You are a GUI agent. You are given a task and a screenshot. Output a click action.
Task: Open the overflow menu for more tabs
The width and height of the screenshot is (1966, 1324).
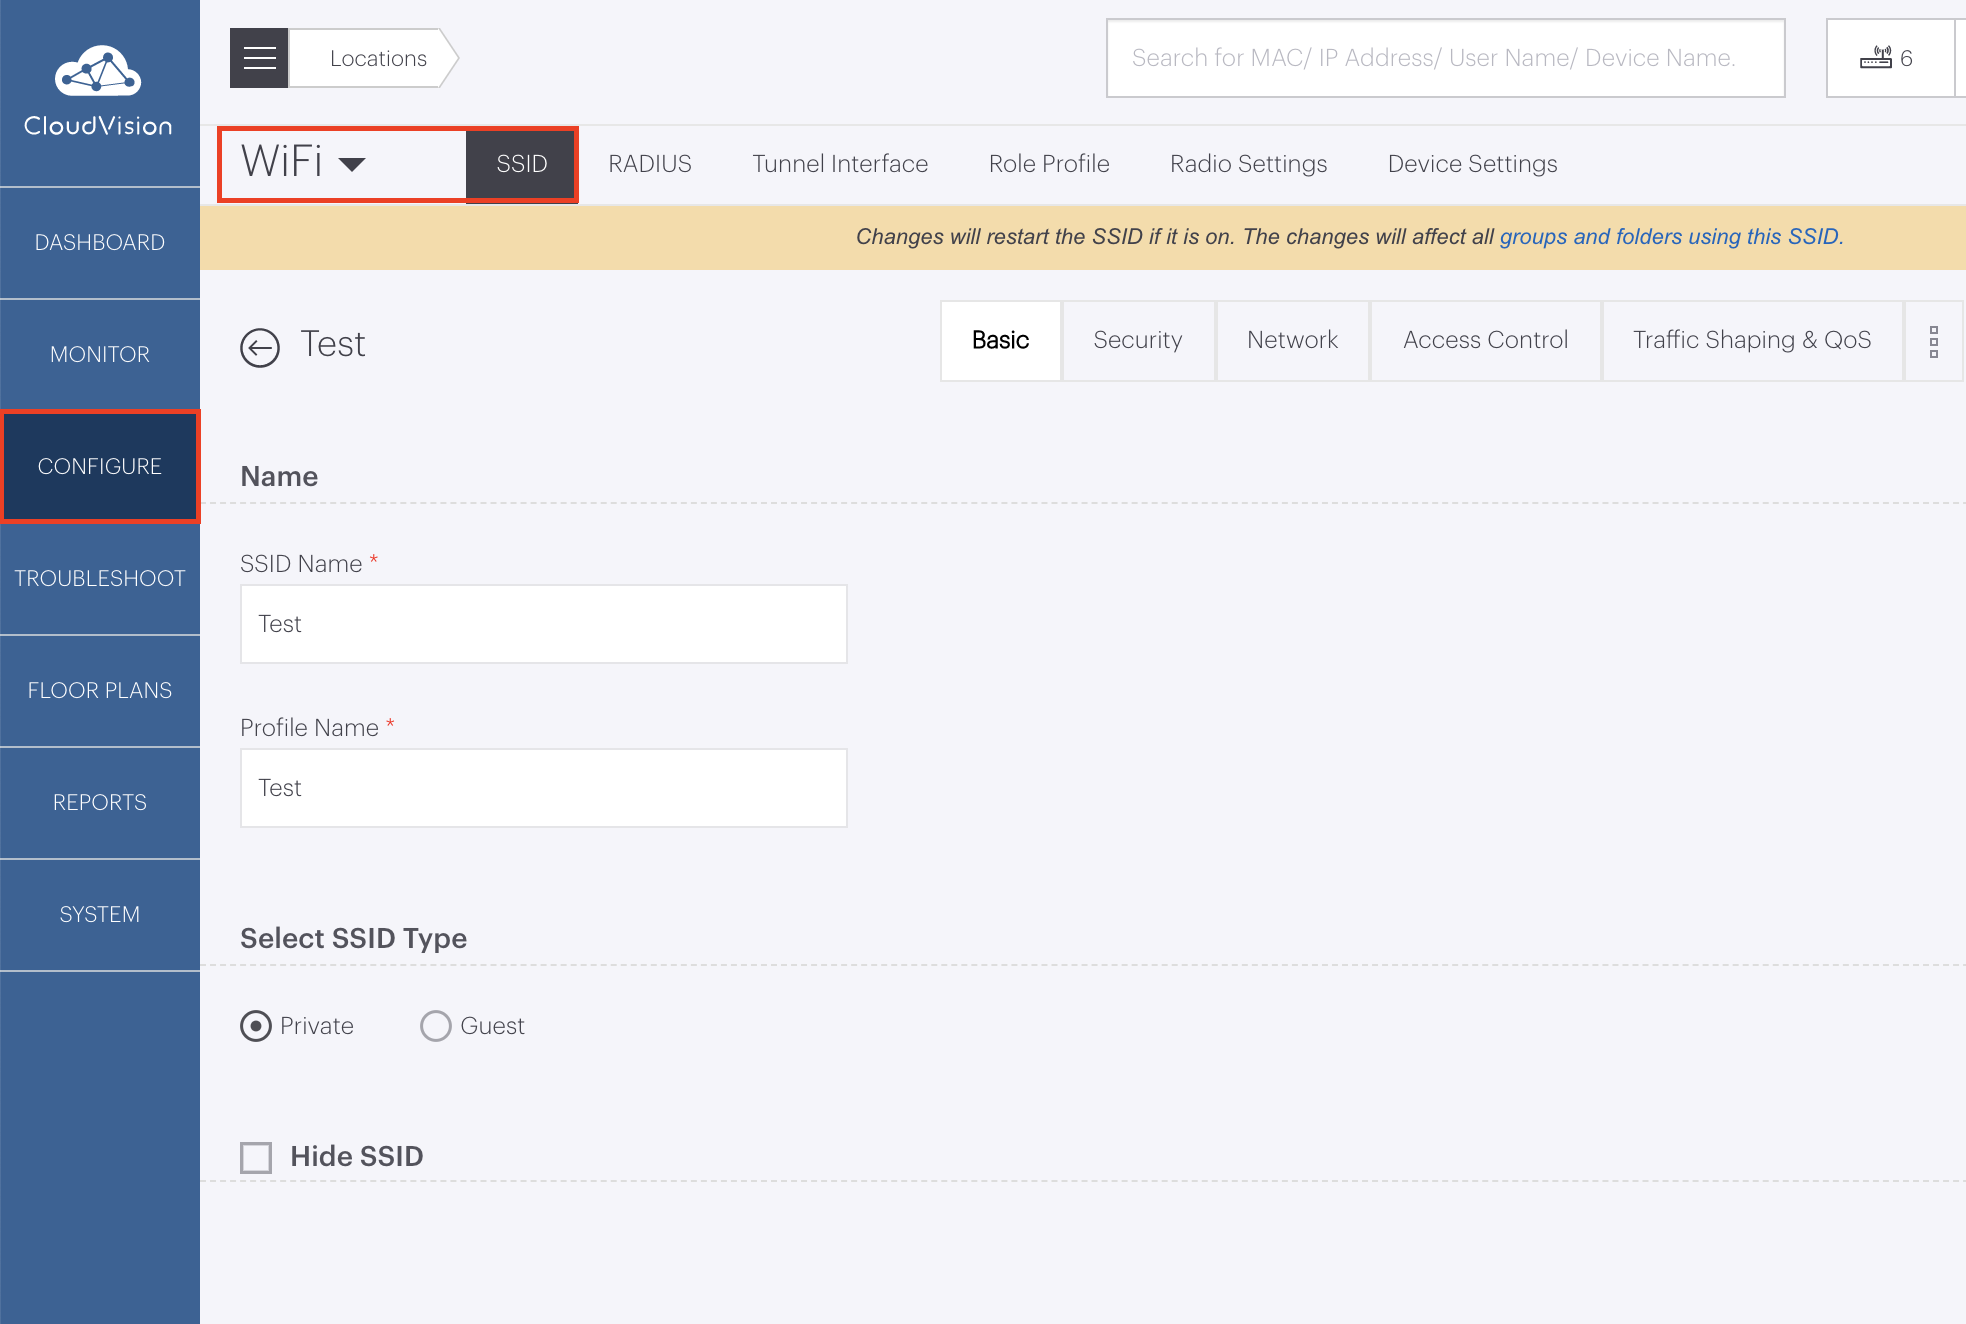[1934, 341]
